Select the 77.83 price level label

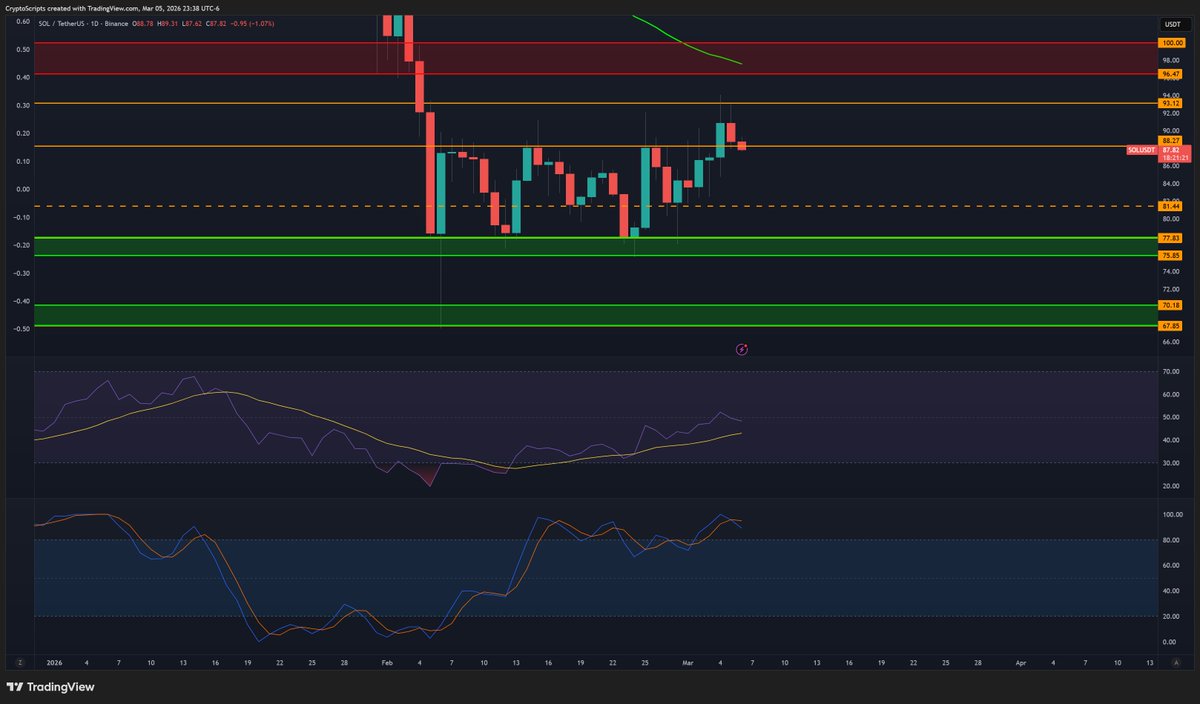click(x=1172, y=238)
